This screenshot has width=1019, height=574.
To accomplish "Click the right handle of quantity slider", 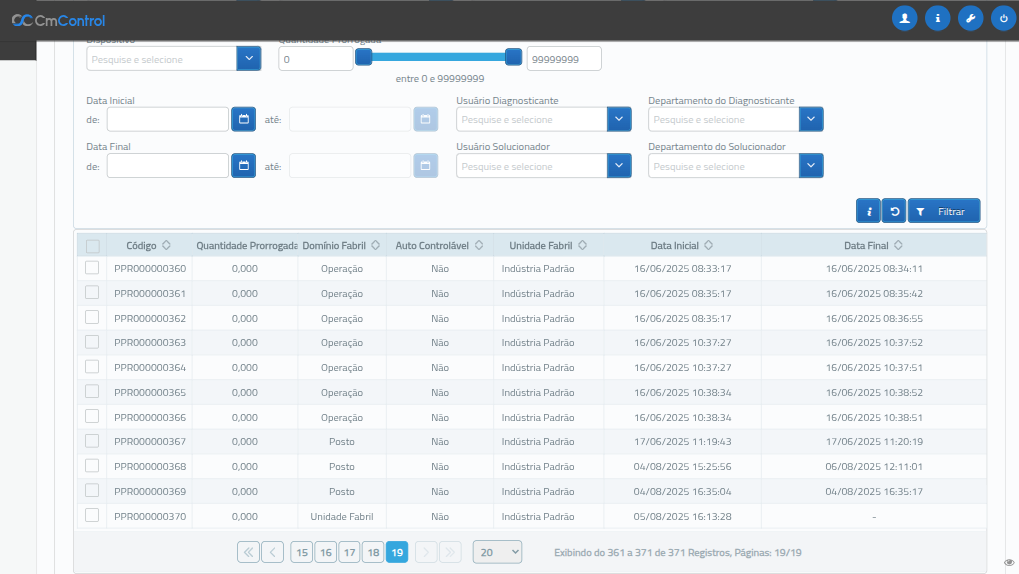I will click(x=513, y=57).
